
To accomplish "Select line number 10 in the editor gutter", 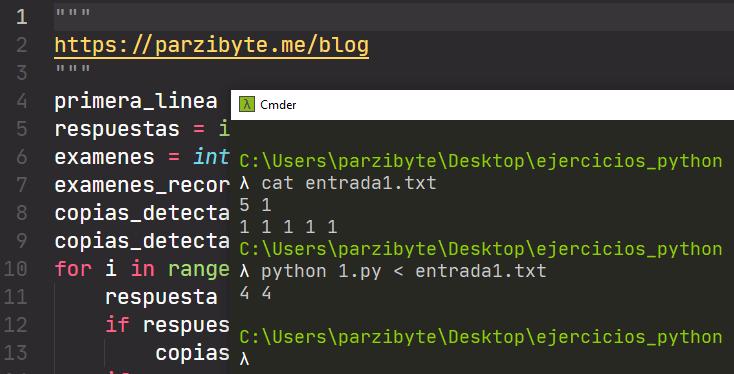I will (x=16, y=269).
